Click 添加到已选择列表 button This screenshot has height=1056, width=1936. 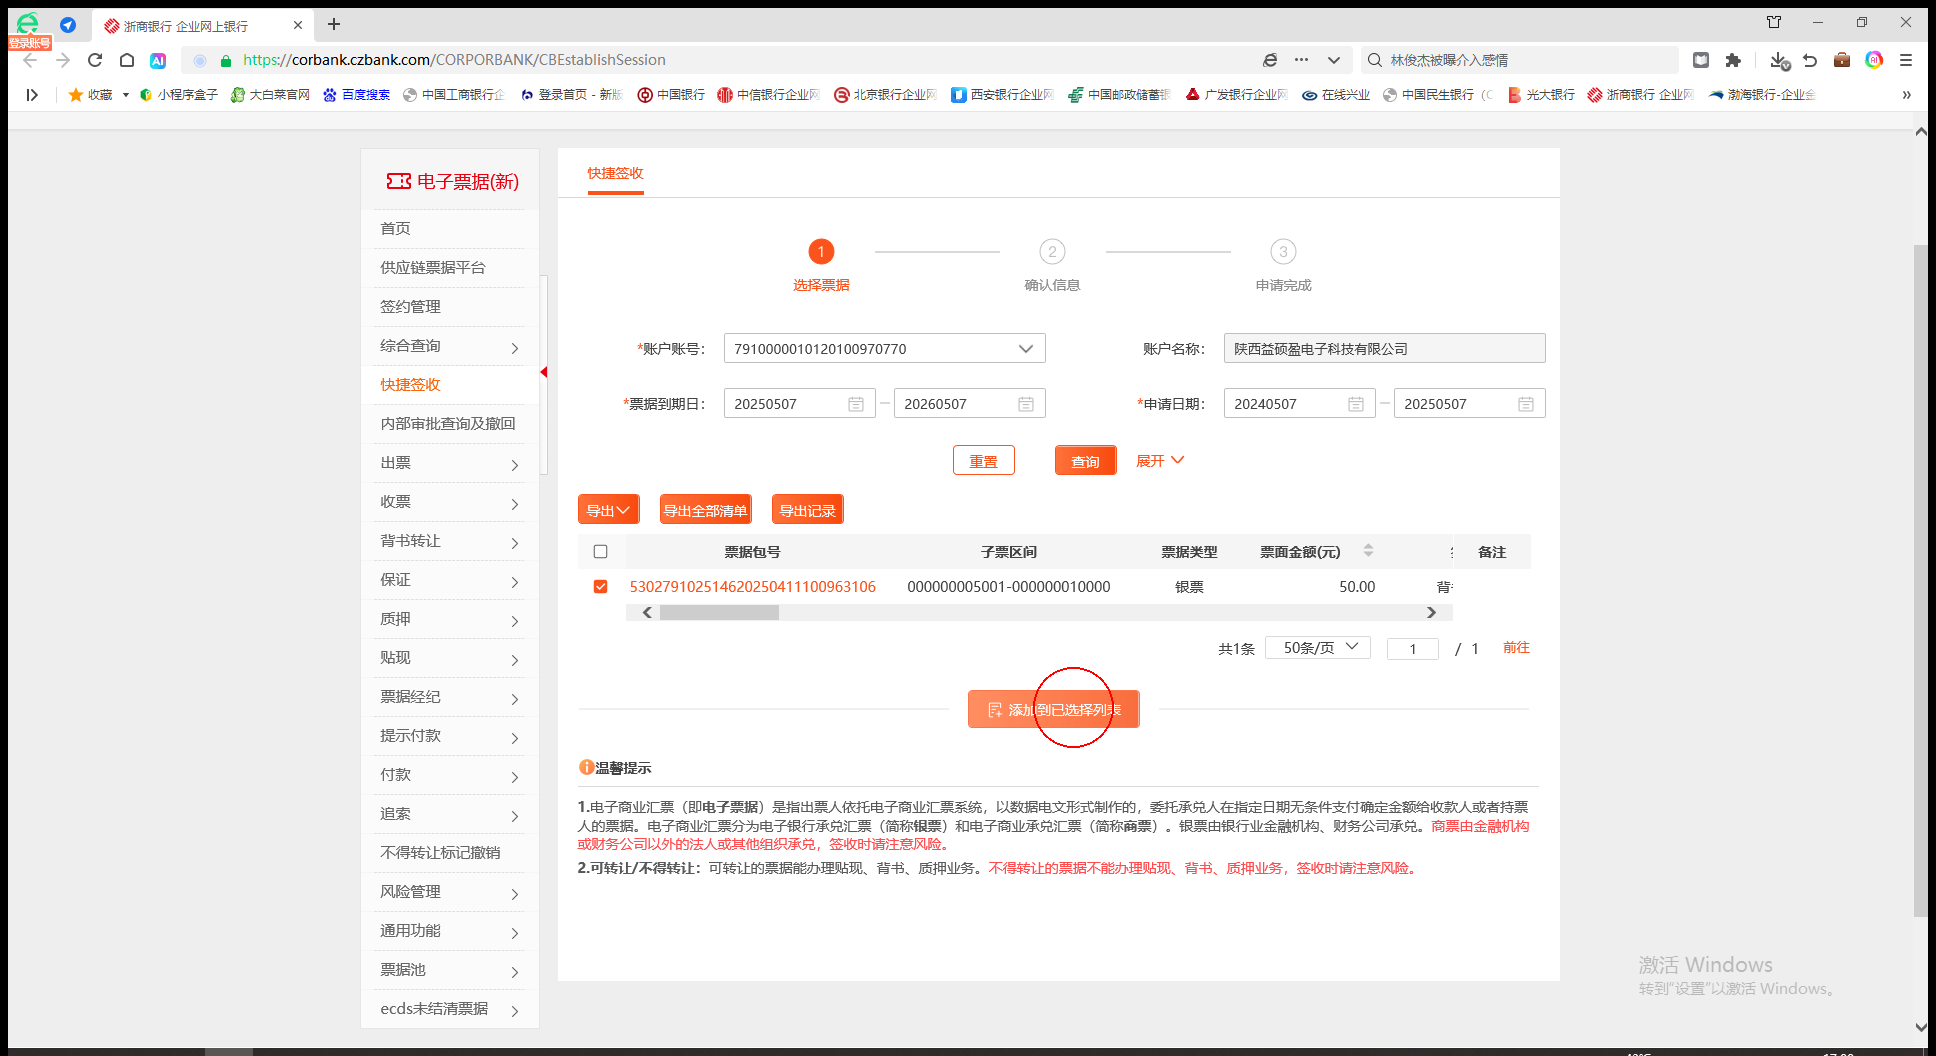(x=1054, y=709)
